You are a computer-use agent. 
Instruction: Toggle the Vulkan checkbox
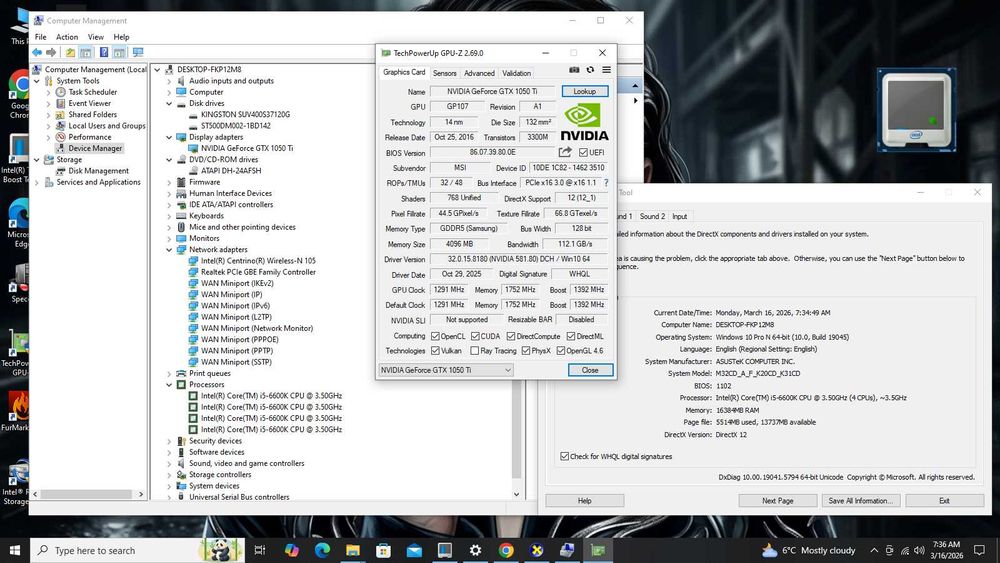click(x=435, y=351)
